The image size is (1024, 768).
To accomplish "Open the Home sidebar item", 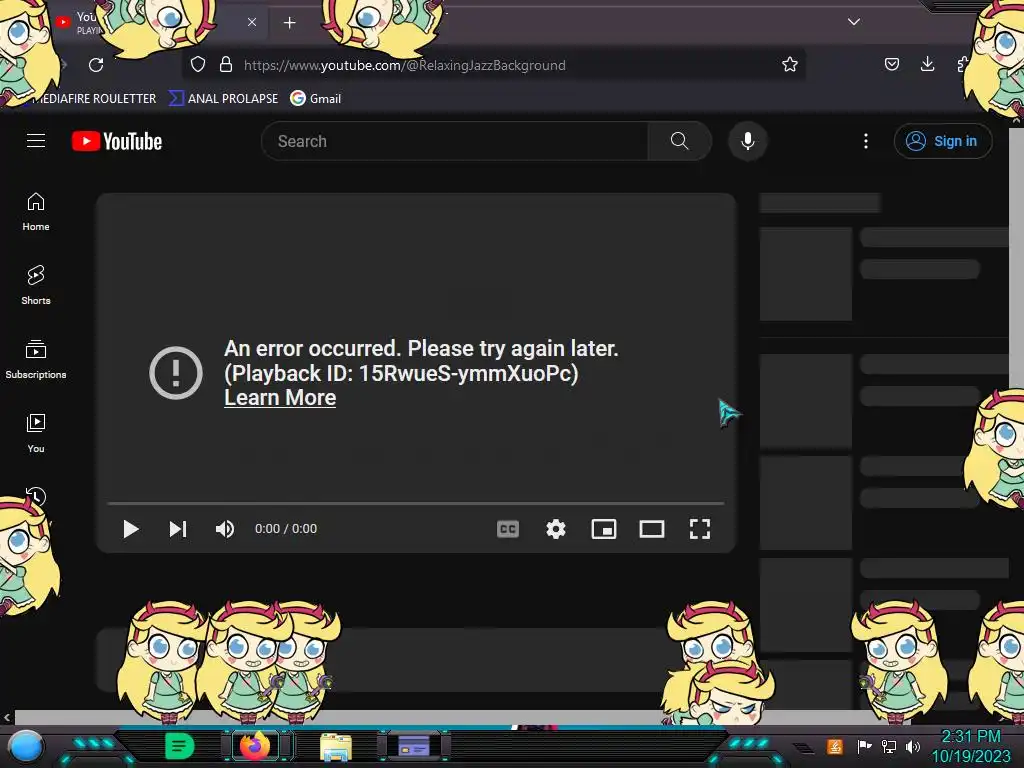I will tap(36, 212).
